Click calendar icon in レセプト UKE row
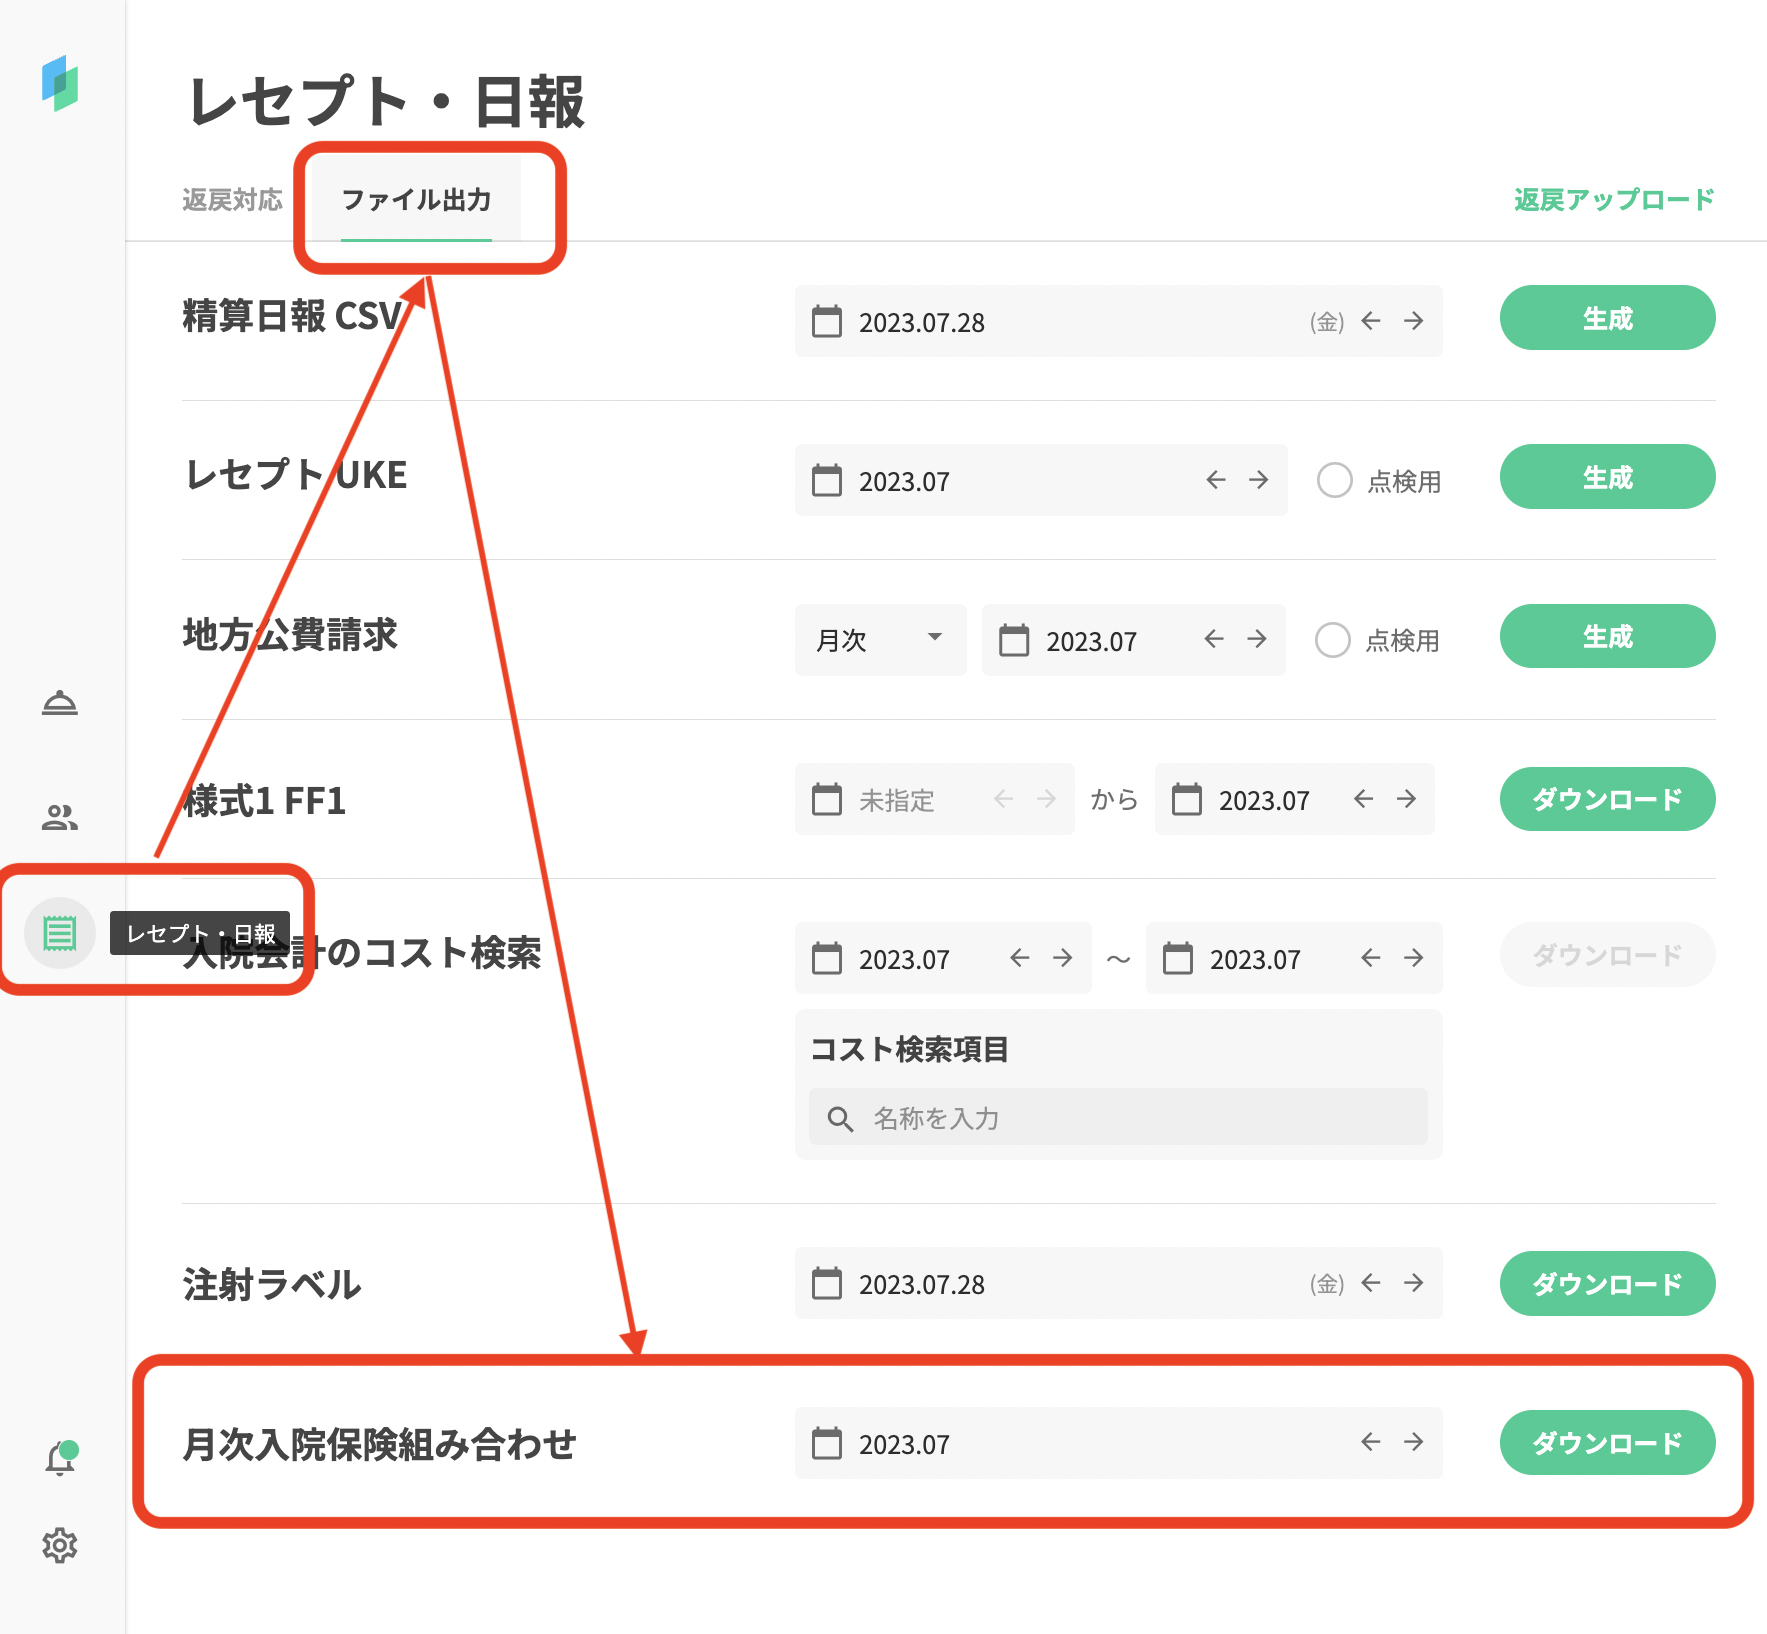 [827, 480]
